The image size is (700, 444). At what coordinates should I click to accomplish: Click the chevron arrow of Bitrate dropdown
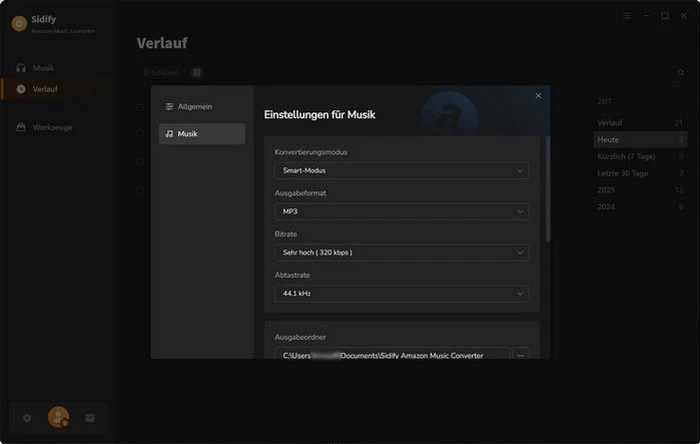click(520, 253)
